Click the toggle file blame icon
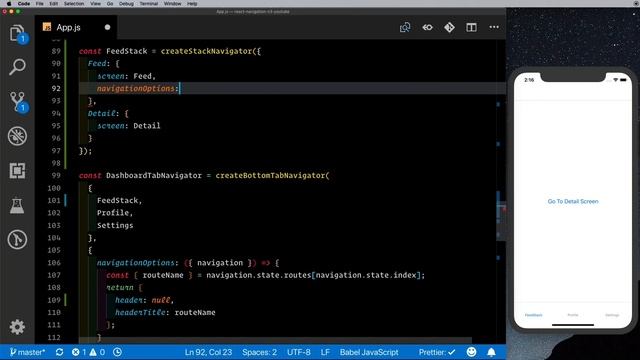This screenshot has height=360, width=640. (427, 27)
